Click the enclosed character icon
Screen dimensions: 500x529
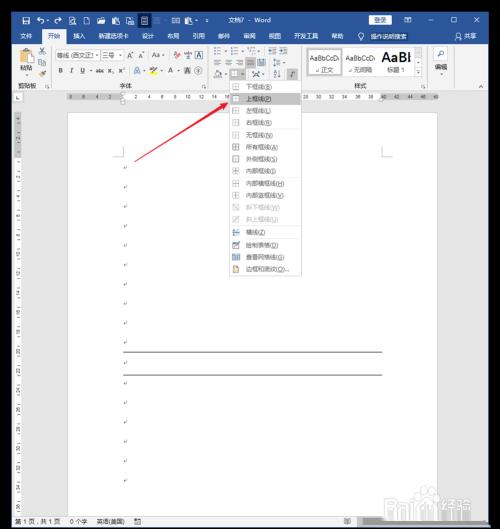pyautogui.click(x=198, y=71)
